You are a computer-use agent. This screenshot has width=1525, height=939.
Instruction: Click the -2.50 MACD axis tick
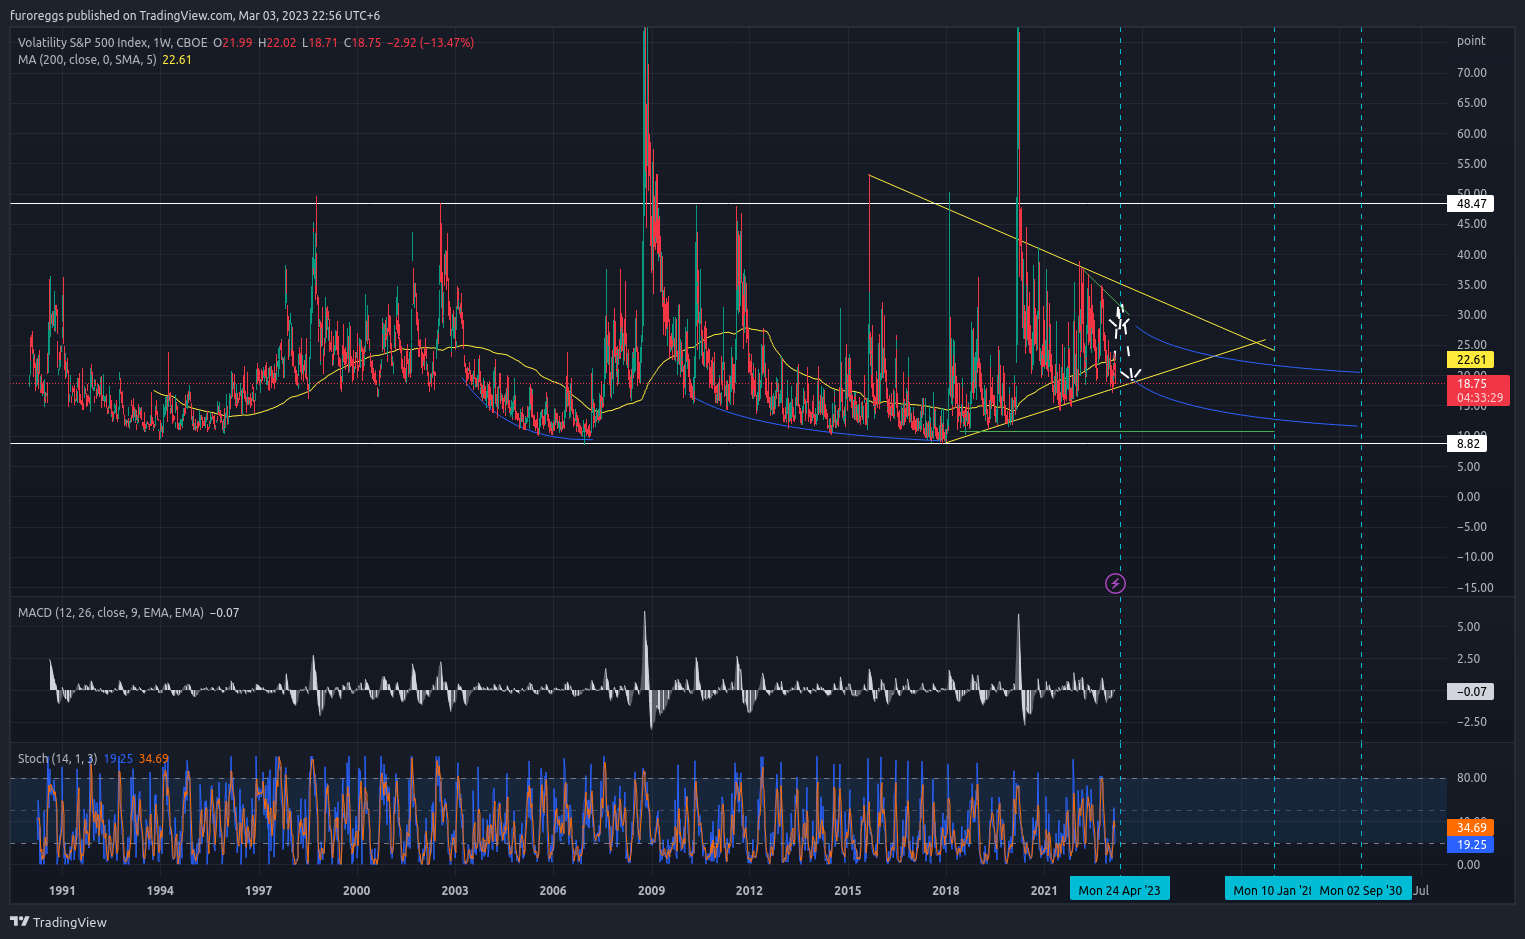pos(1471,722)
